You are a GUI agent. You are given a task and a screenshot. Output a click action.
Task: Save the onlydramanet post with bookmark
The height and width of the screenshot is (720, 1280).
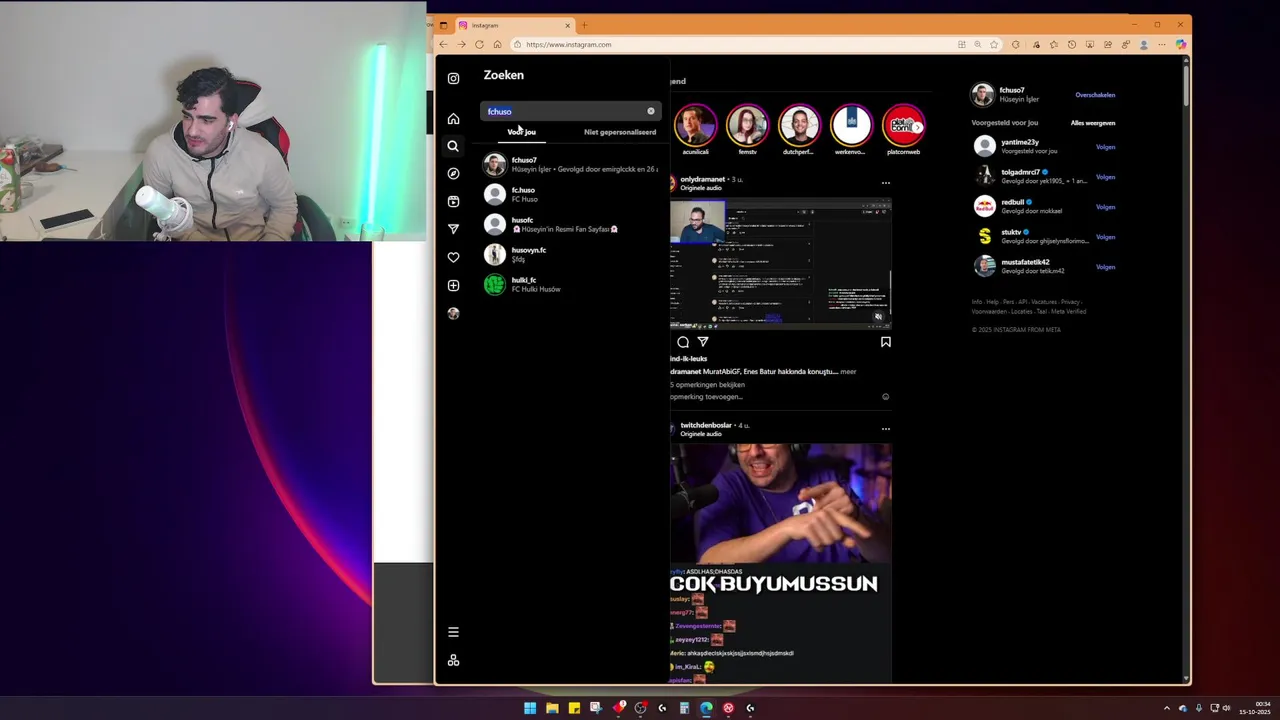(885, 342)
